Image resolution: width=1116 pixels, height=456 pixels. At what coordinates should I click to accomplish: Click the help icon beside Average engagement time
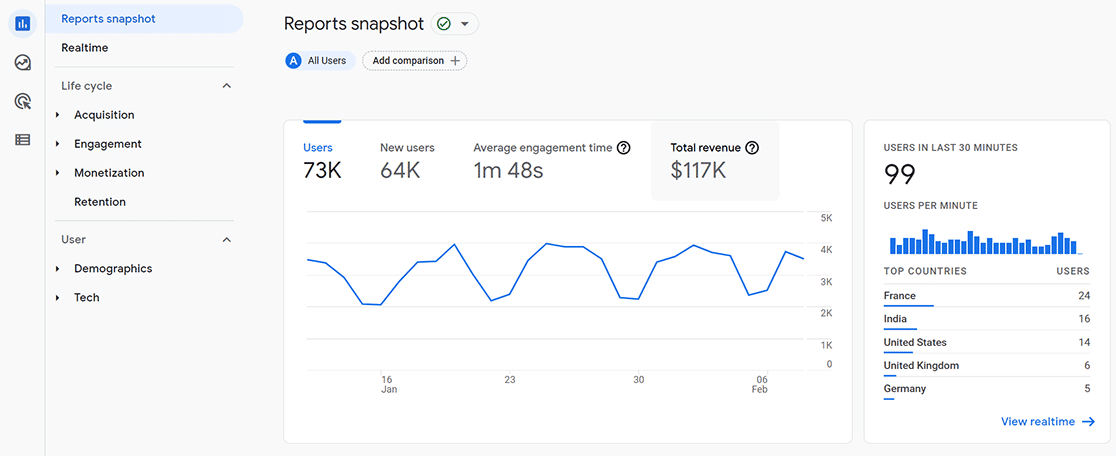(x=623, y=148)
